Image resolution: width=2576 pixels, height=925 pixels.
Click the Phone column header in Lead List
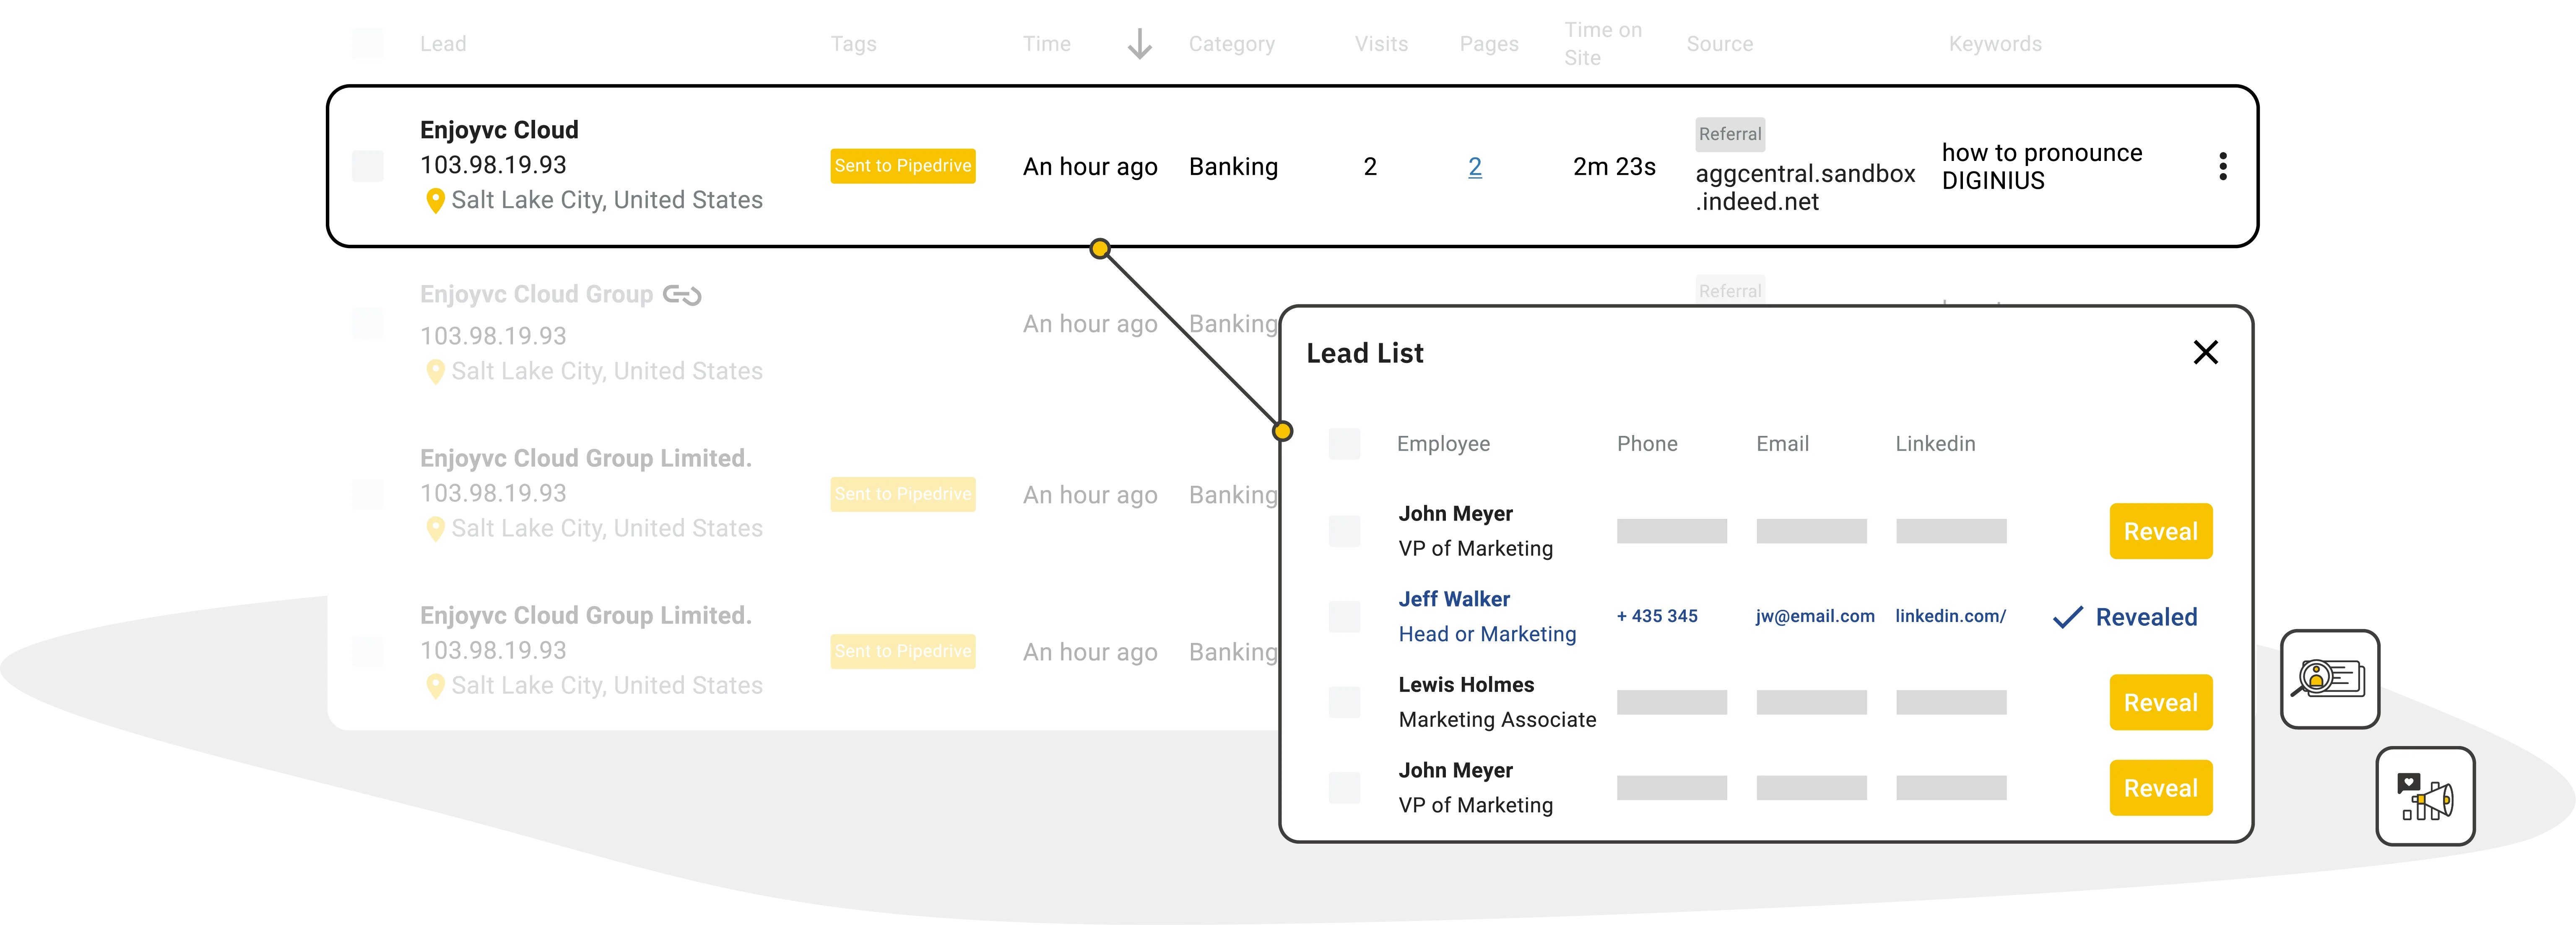1647,444
